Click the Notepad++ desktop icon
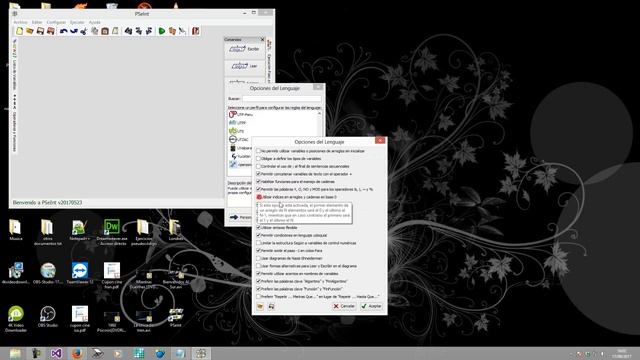The image size is (640, 360). click(79, 229)
